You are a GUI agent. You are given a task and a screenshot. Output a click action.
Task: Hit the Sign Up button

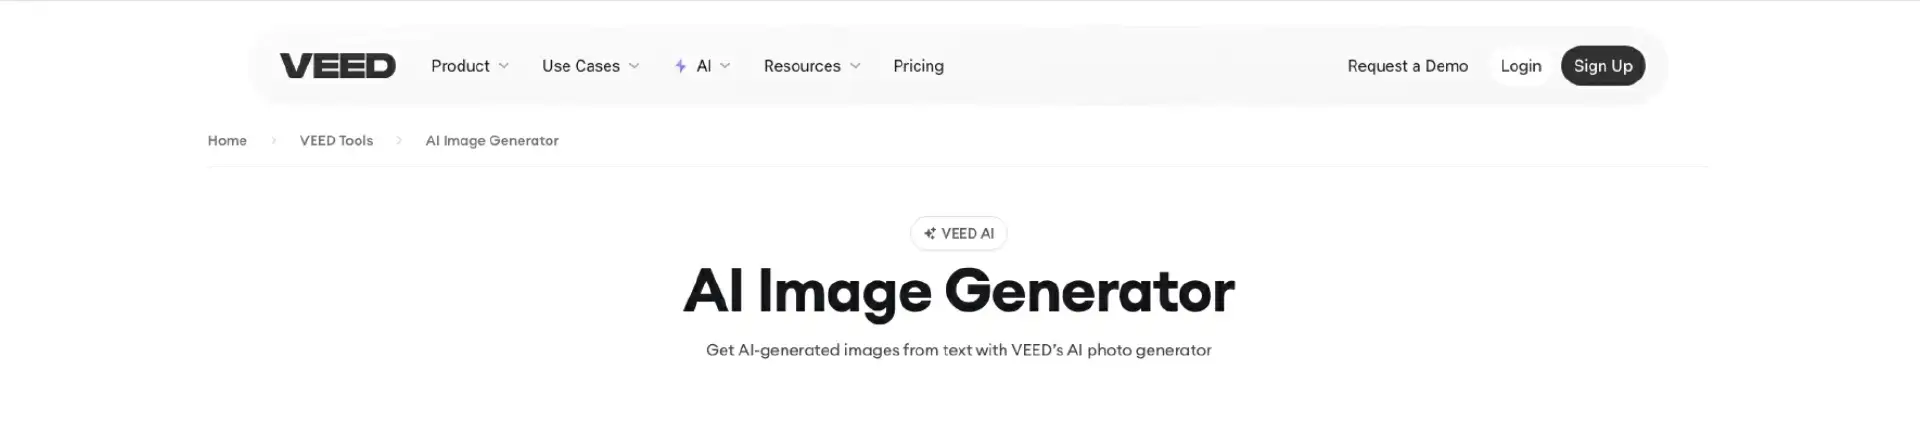pos(1602,66)
